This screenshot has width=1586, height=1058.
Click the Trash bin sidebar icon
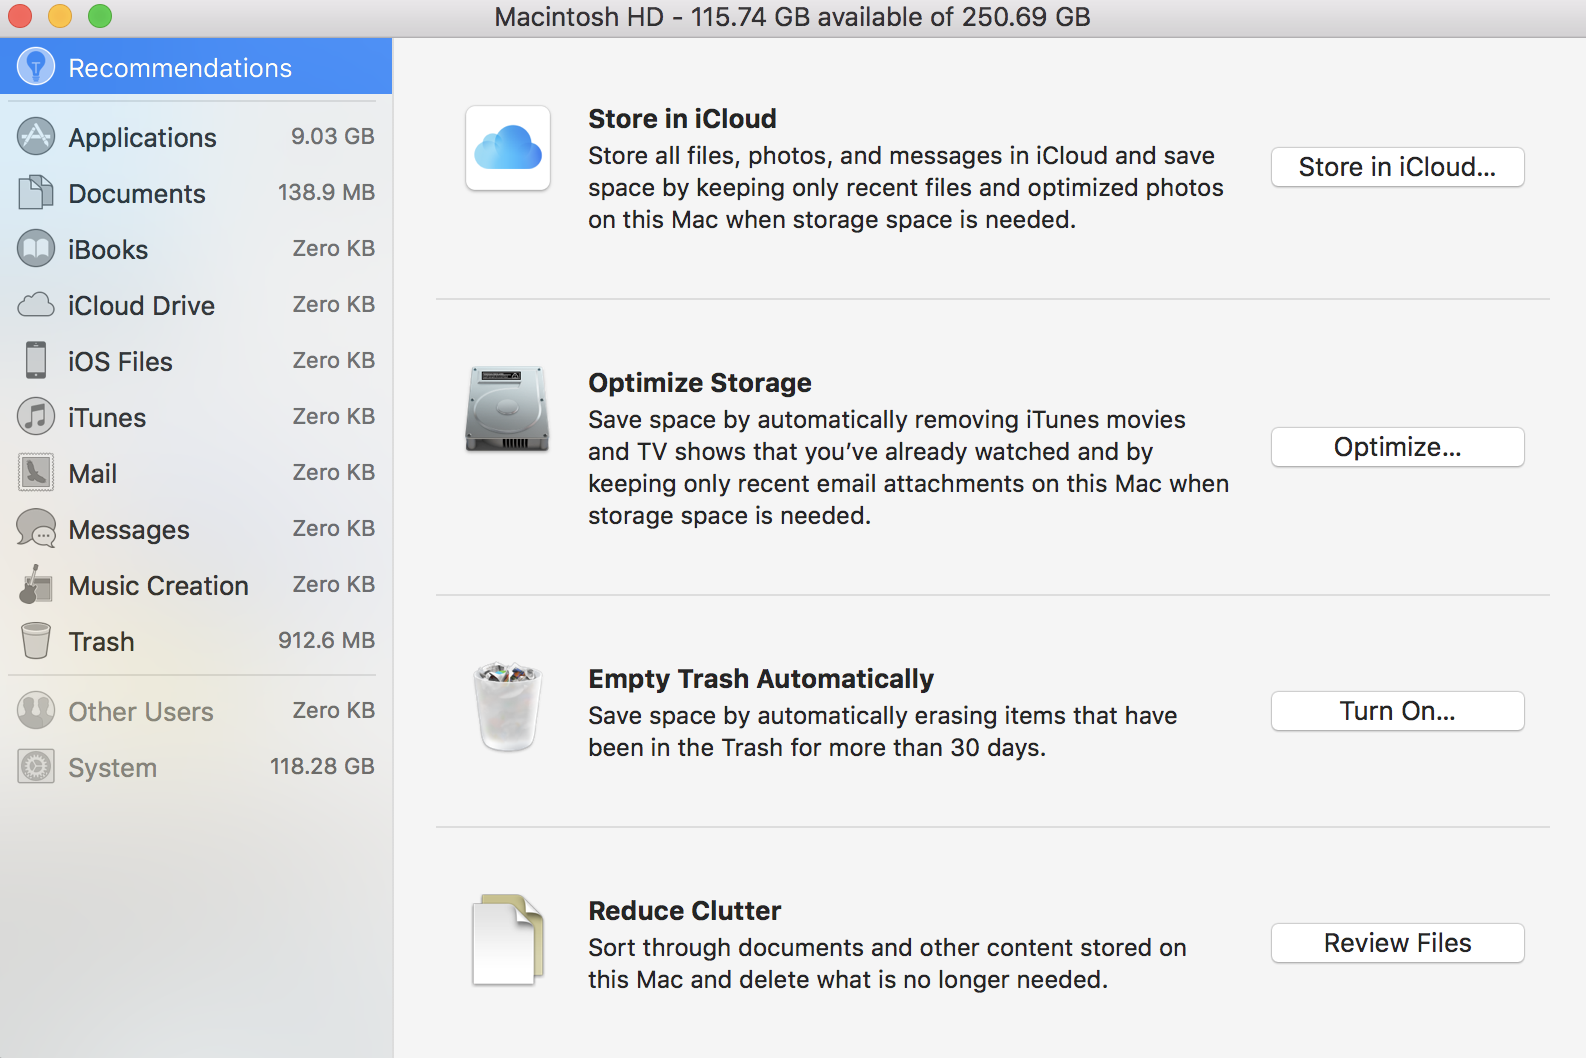[x=36, y=640]
